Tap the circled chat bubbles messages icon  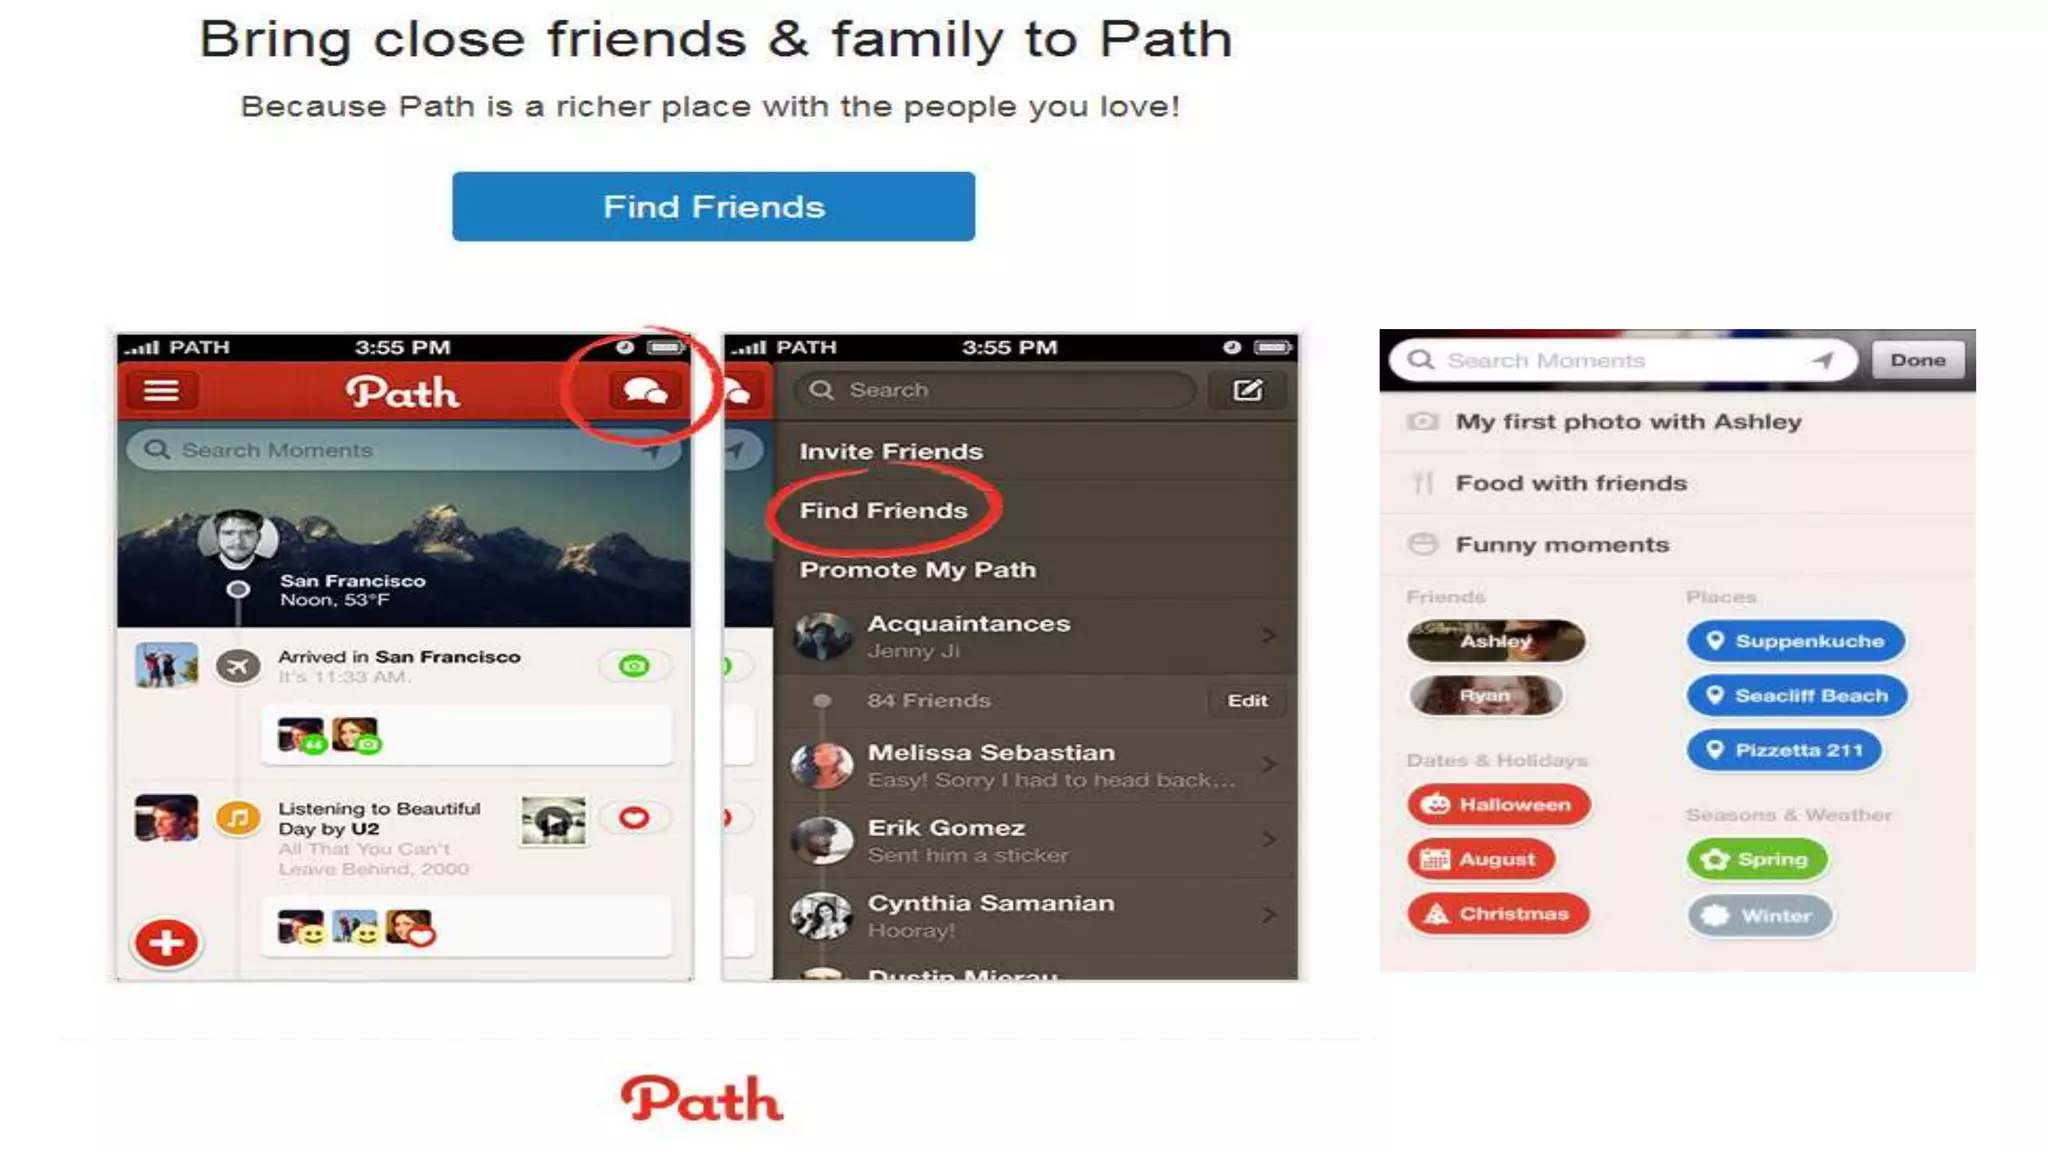(x=645, y=391)
